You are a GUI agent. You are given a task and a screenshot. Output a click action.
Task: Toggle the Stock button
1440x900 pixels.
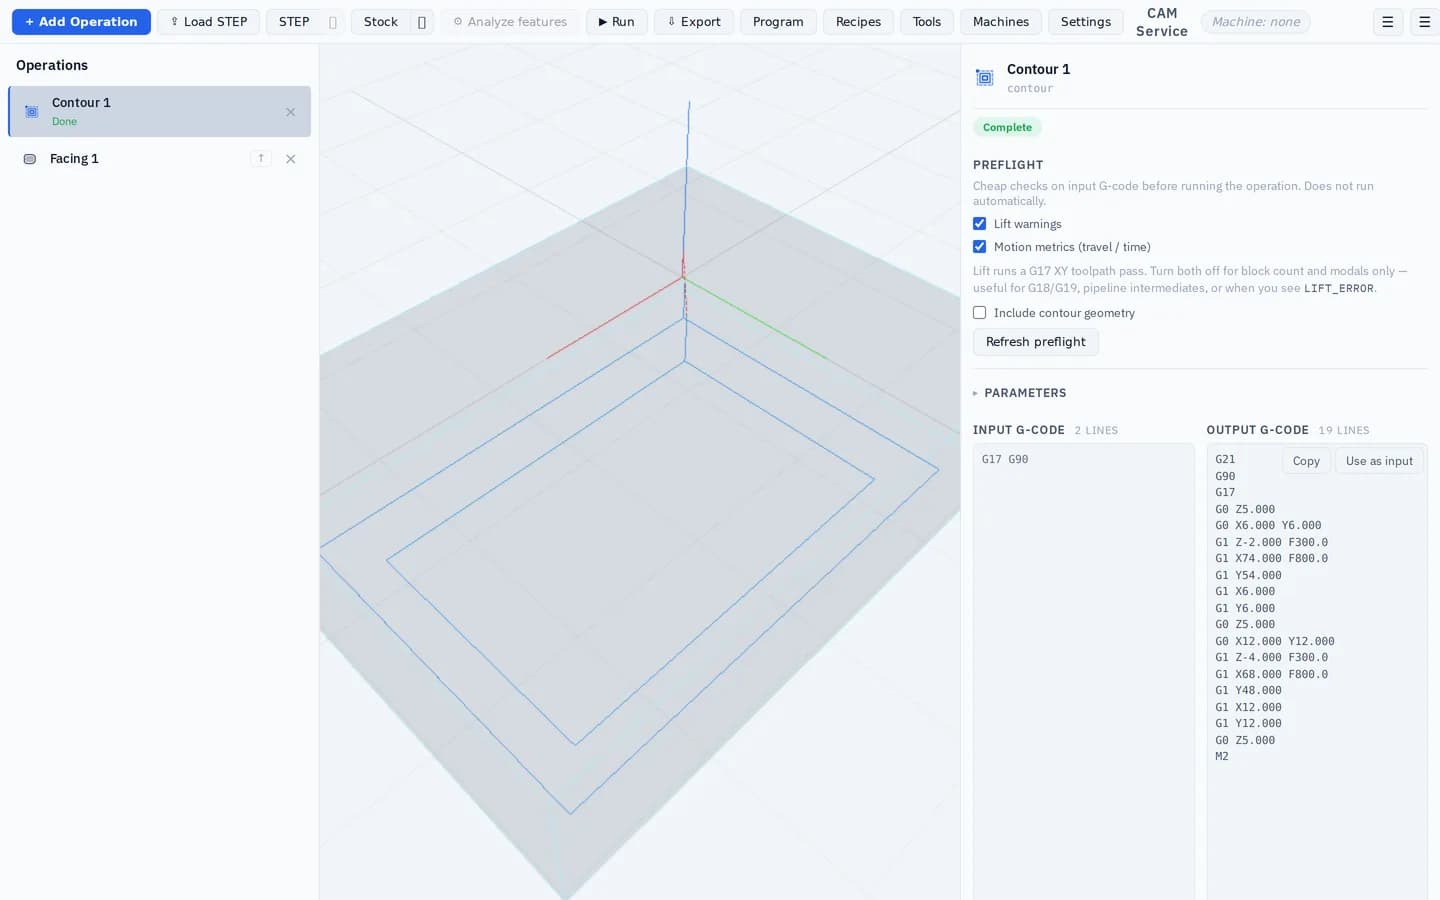(x=380, y=22)
